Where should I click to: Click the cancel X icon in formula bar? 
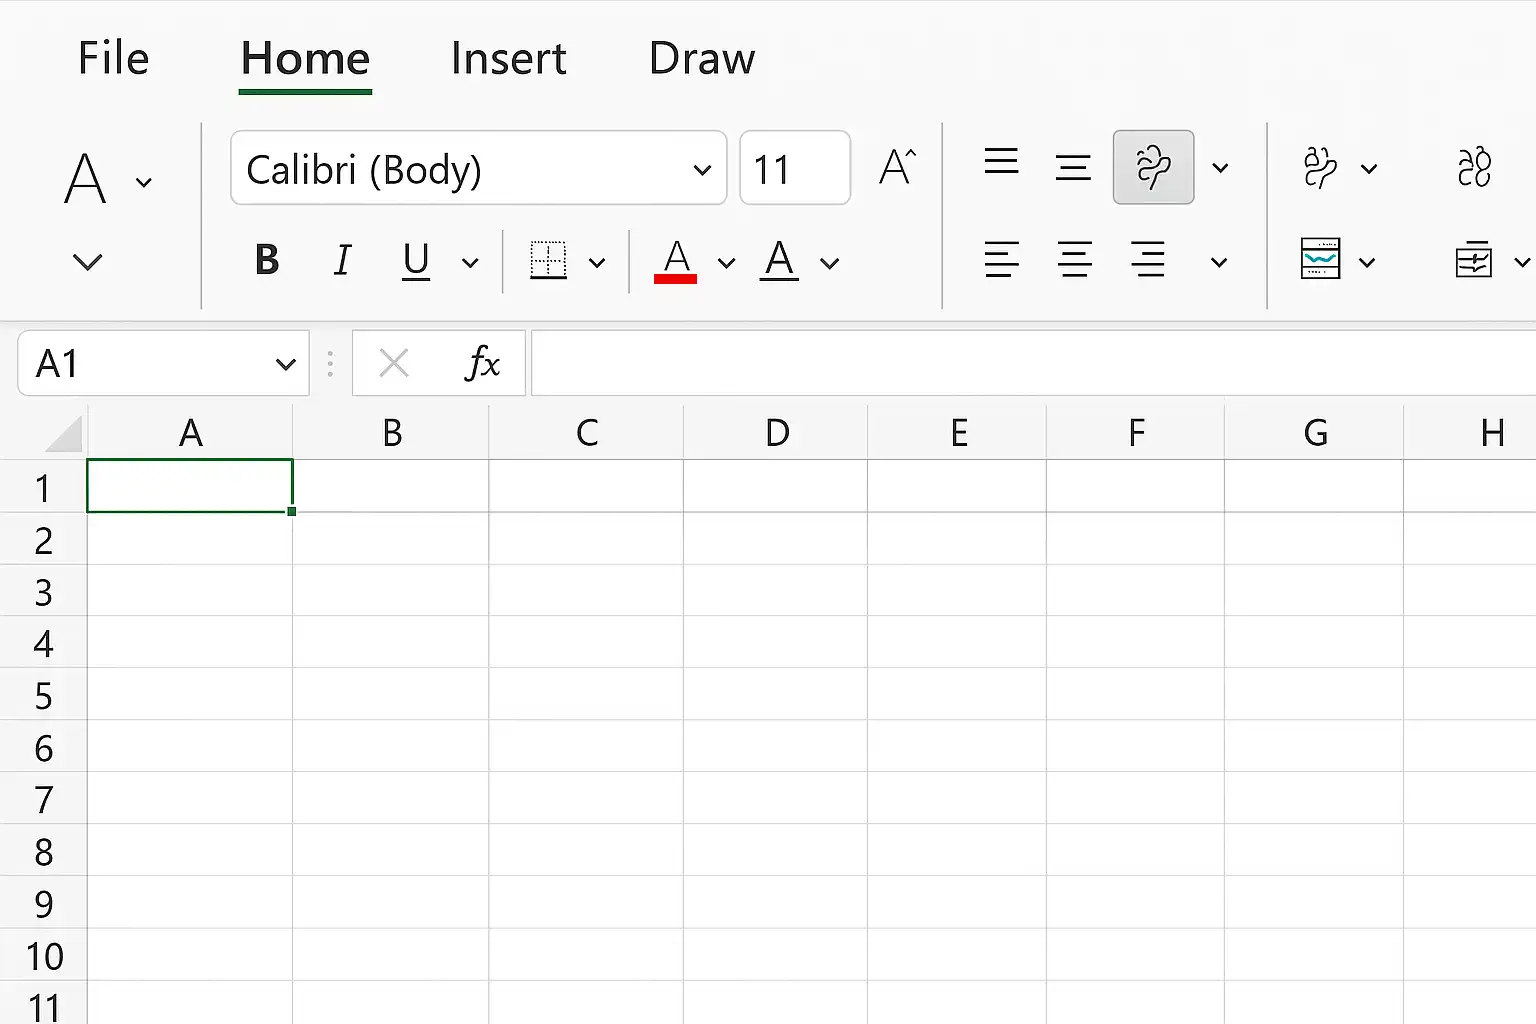pyautogui.click(x=394, y=363)
